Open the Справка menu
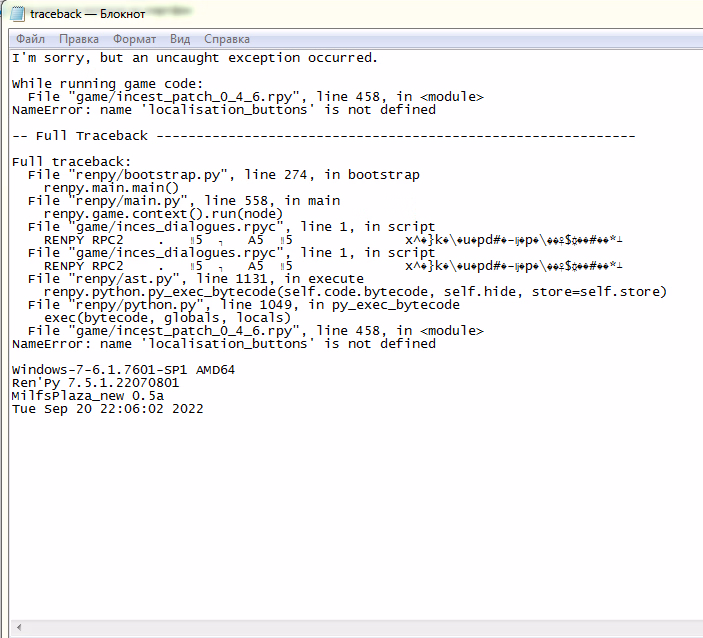703x638 pixels. [x=227, y=39]
